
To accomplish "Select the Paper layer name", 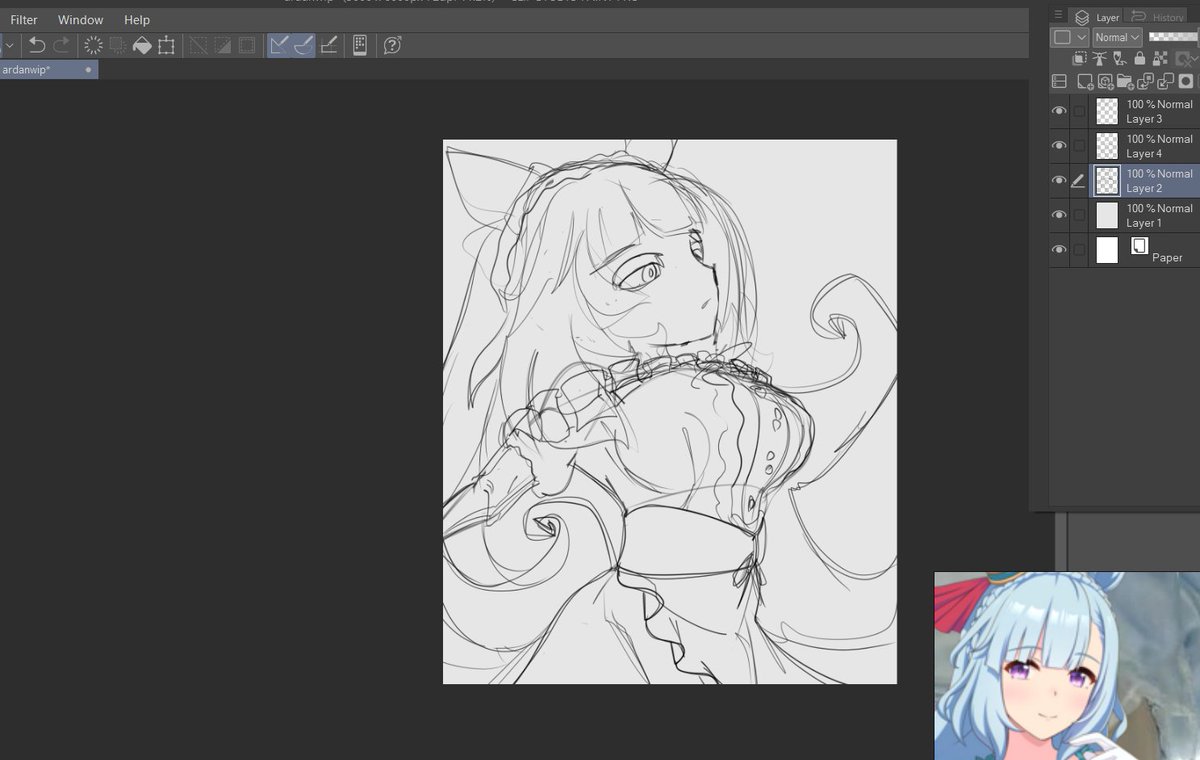I will pyautogui.click(x=1167, y=257).
